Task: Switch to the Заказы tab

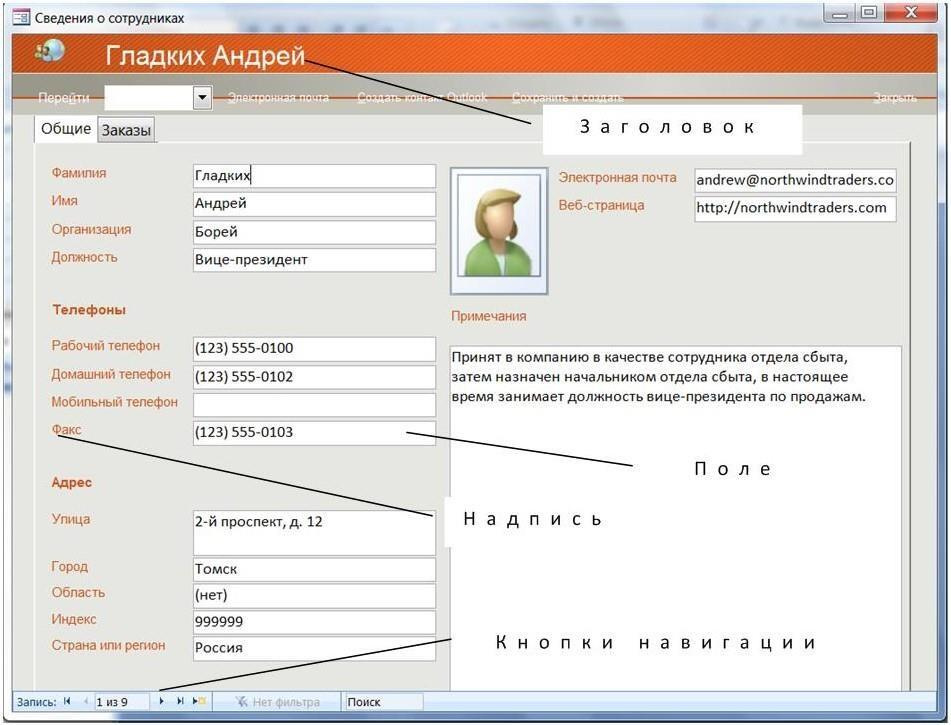Action: [x=126, y=130]
